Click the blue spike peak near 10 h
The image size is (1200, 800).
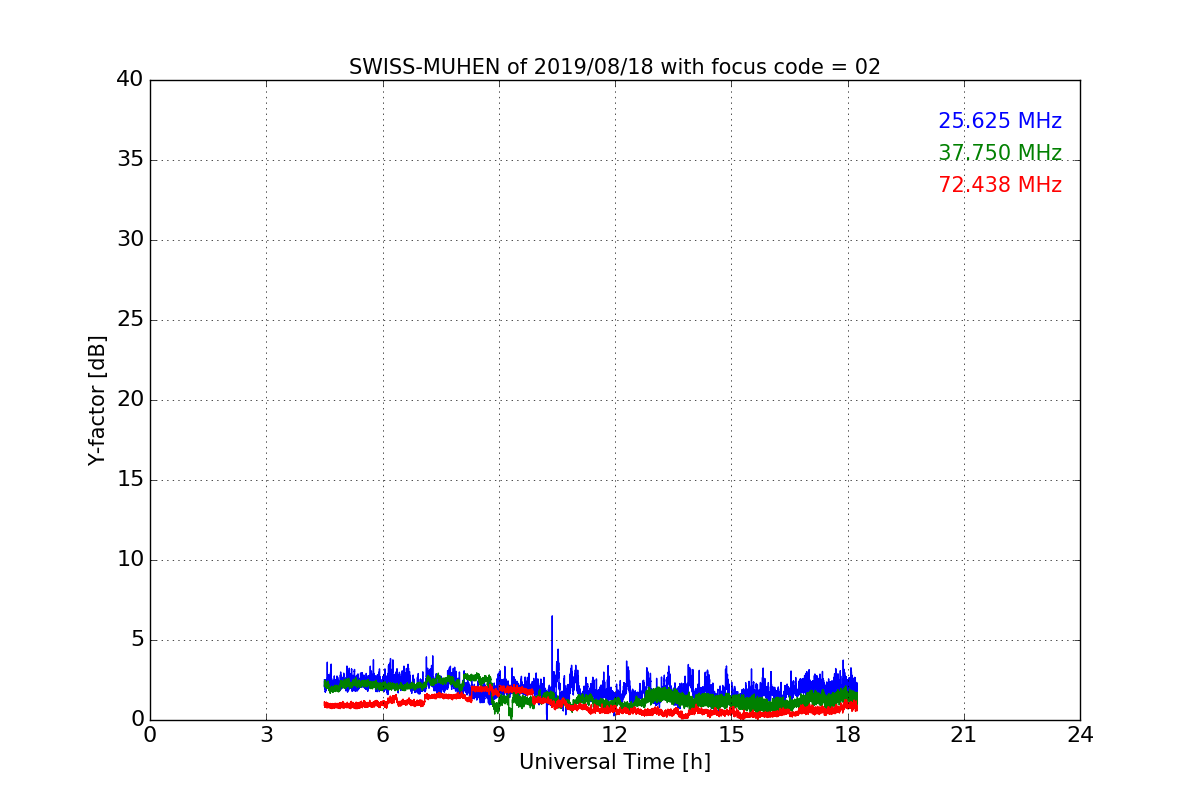[x=552, y=617]
